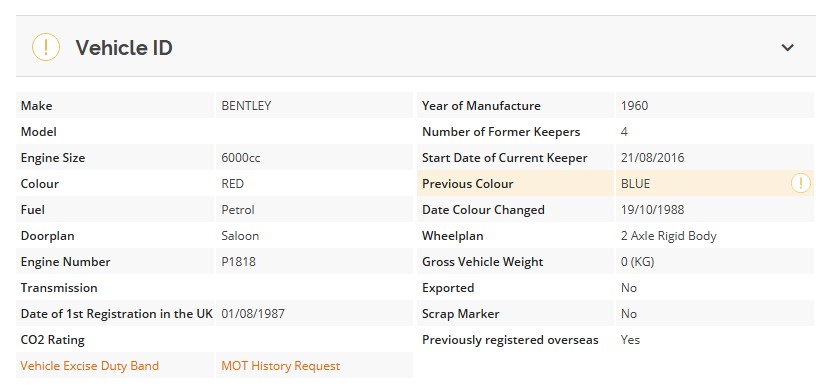Click the Number of Former Keepers label

501,132
